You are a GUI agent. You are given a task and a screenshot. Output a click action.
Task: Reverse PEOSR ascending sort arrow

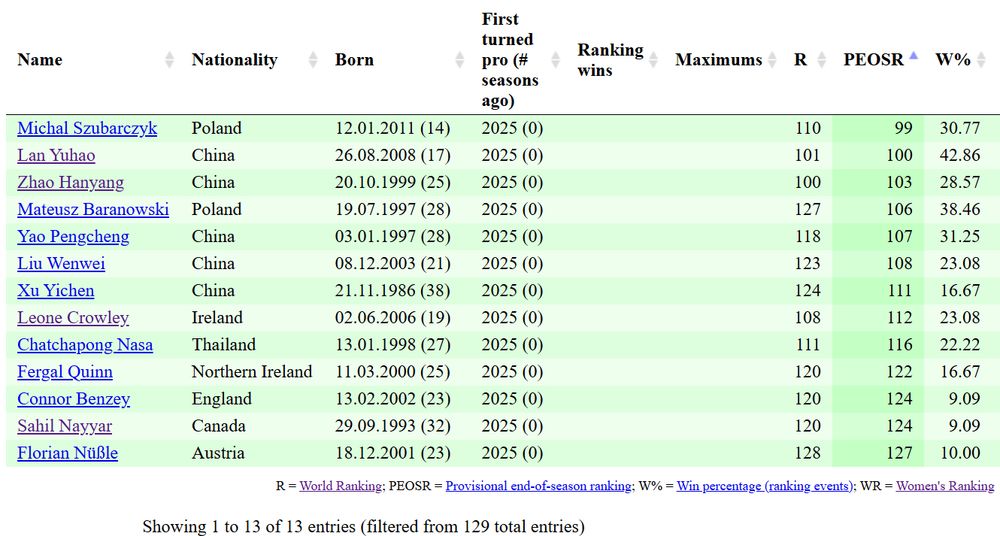click(x=913, y=56)
